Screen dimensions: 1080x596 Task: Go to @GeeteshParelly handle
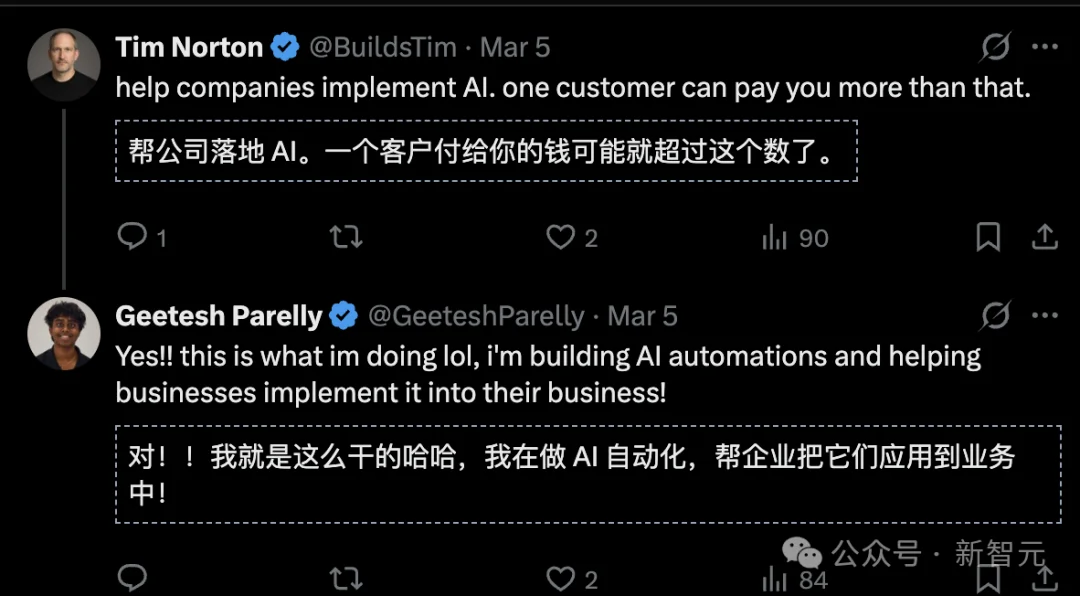(x=475, y=316)
